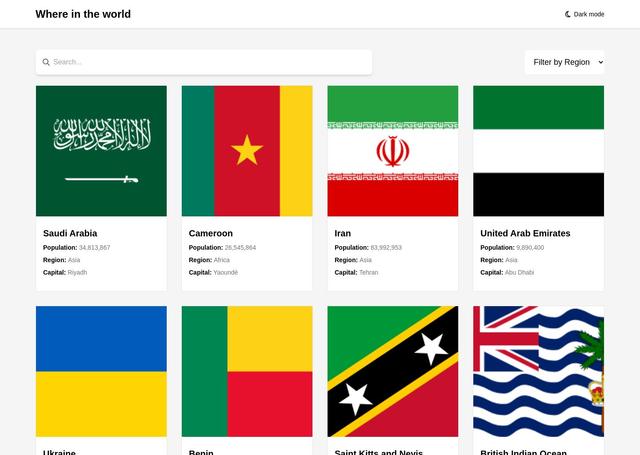Select the Cameroon flag

click(247, 151)
